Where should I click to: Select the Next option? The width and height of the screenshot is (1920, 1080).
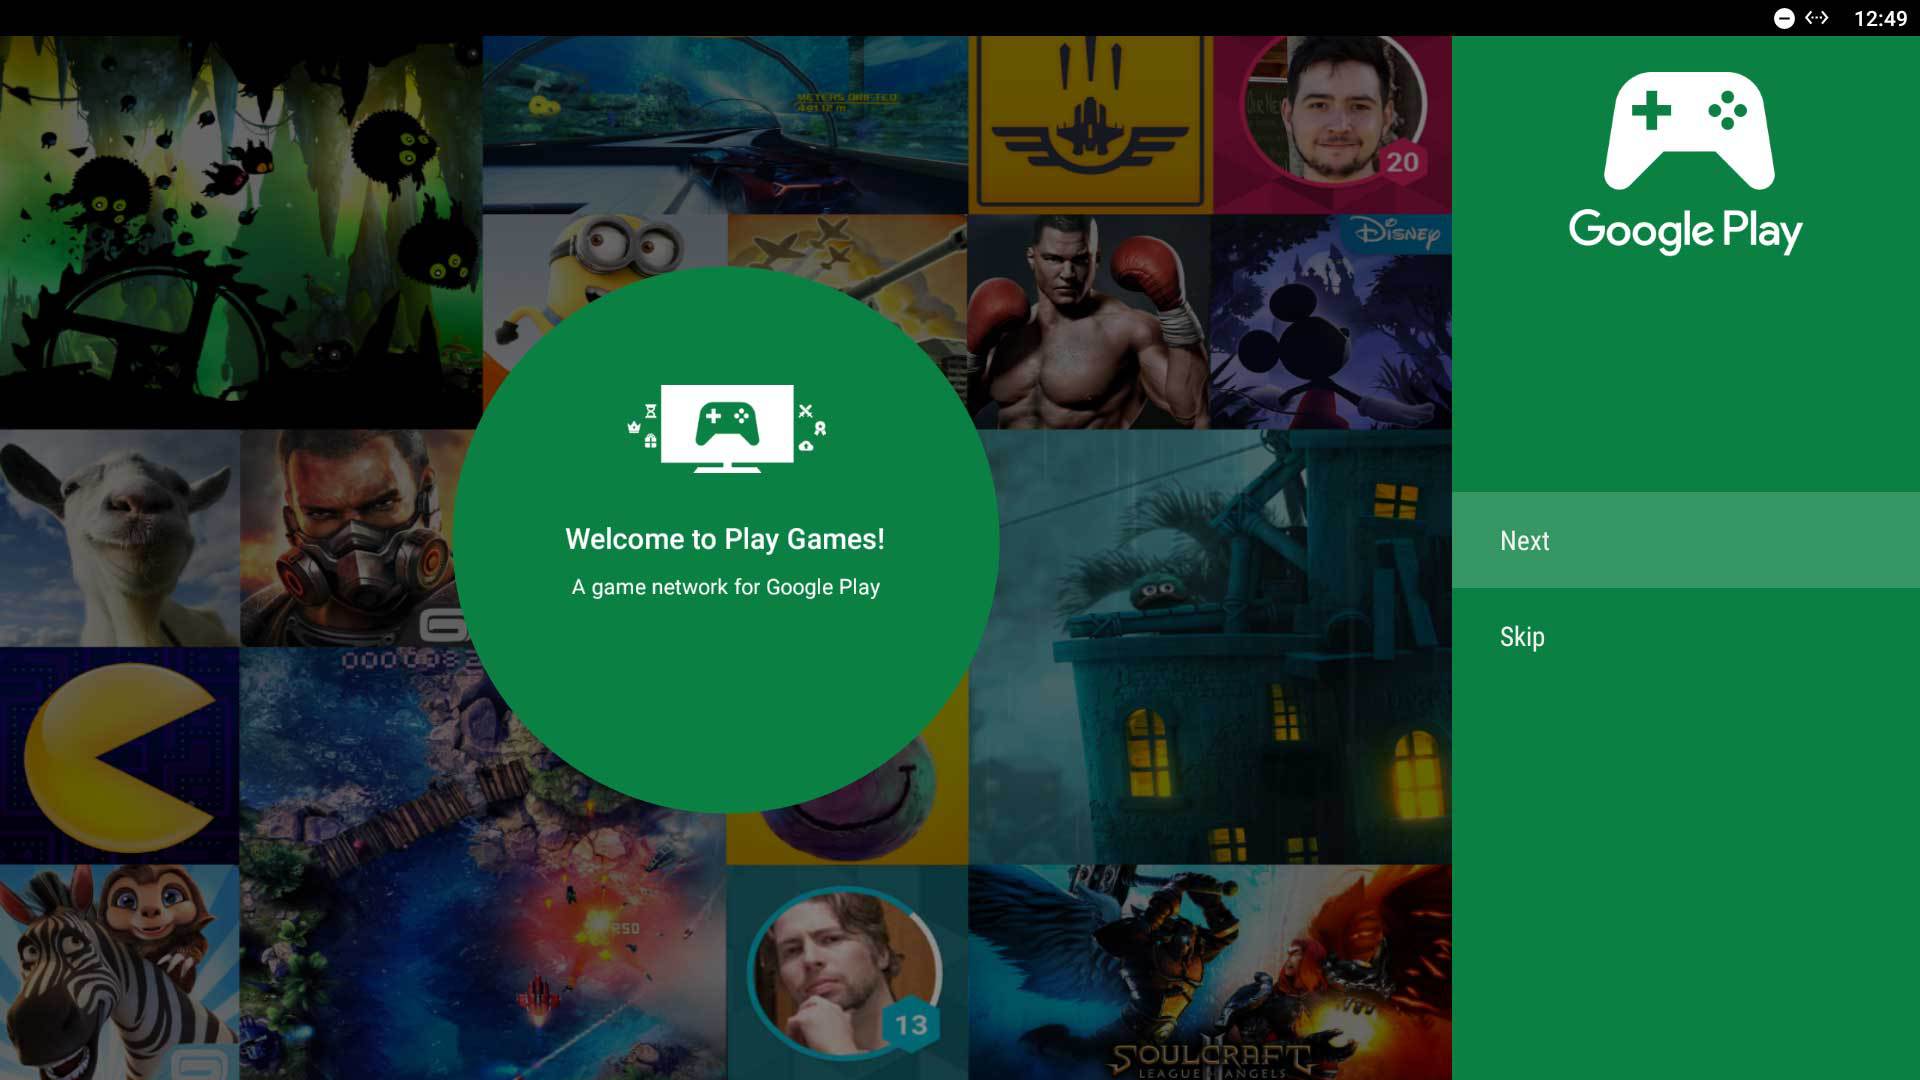point(1686,540)
